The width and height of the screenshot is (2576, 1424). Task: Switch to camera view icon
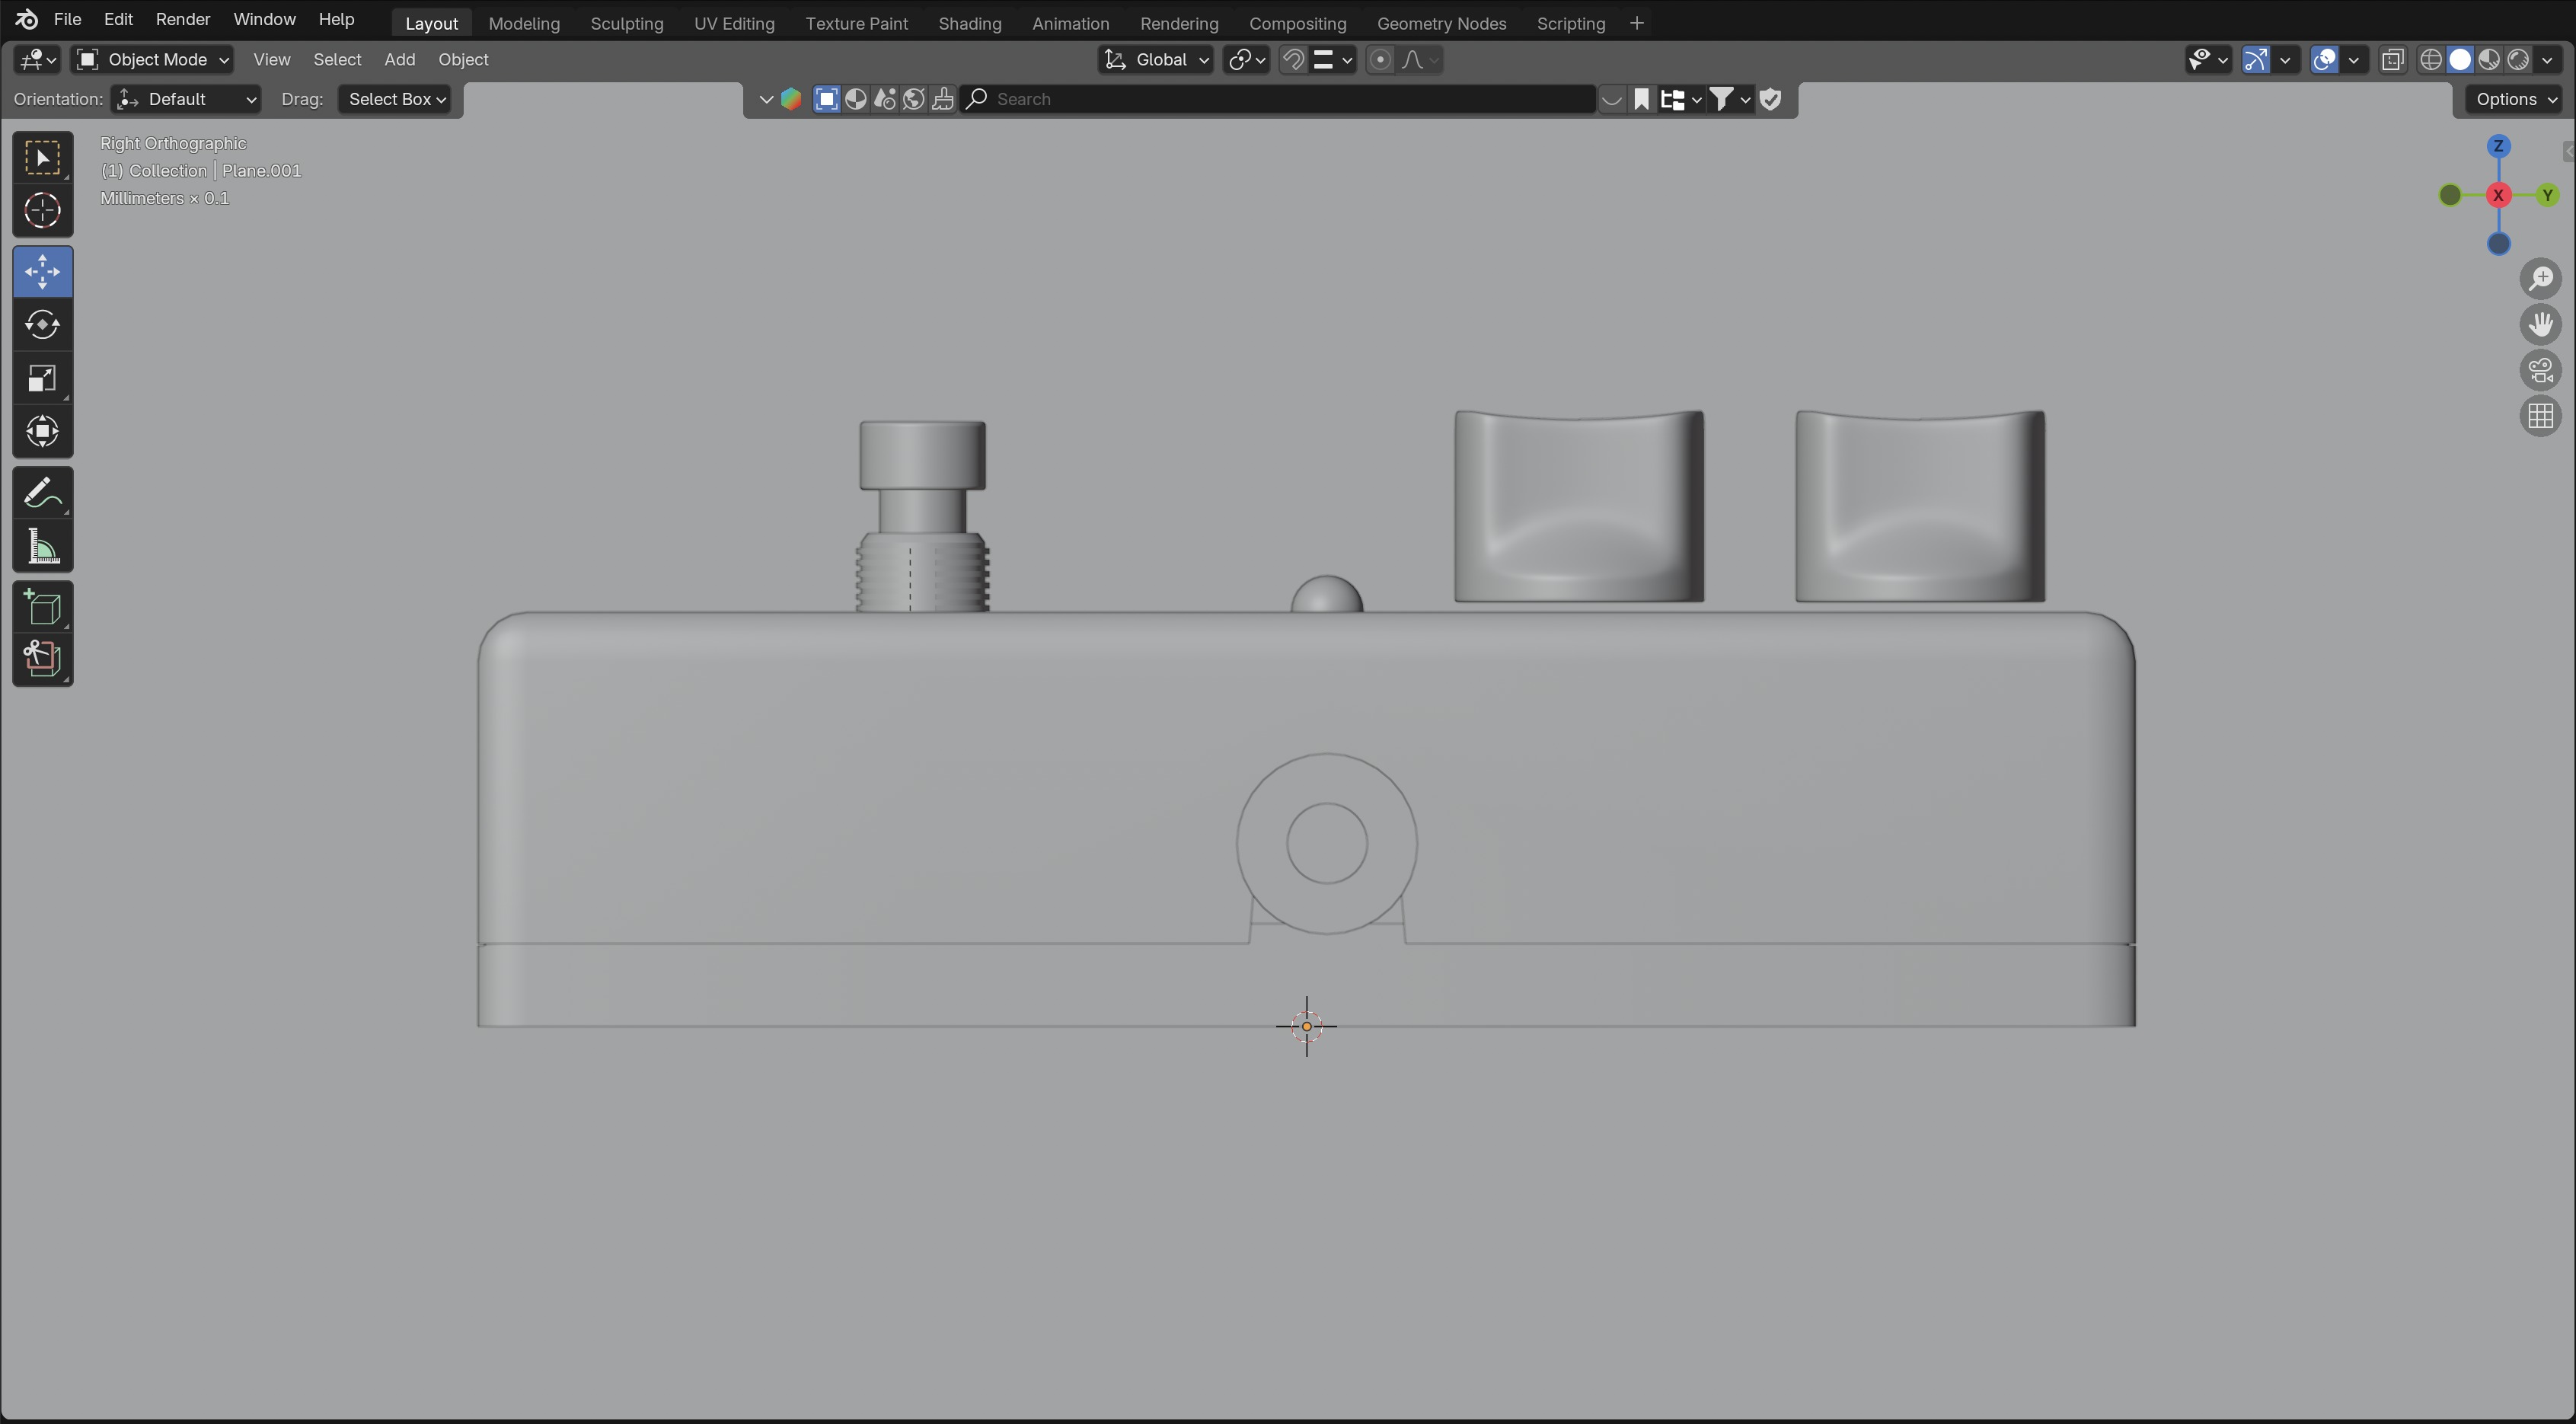point(2540,370)
